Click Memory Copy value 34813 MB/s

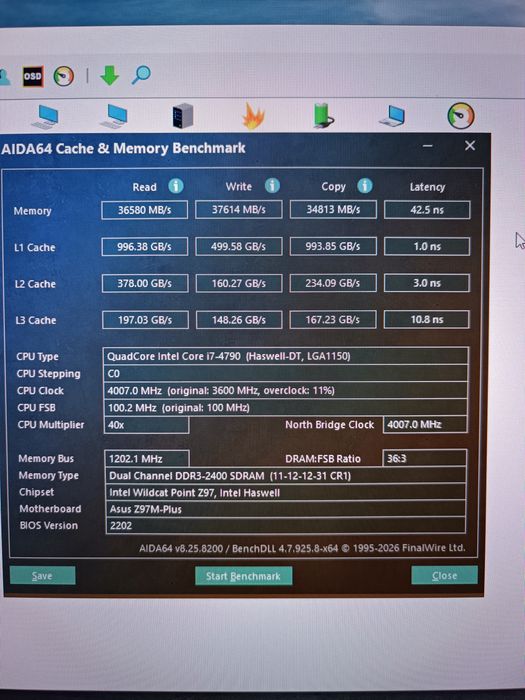click(x=333, y=209)
